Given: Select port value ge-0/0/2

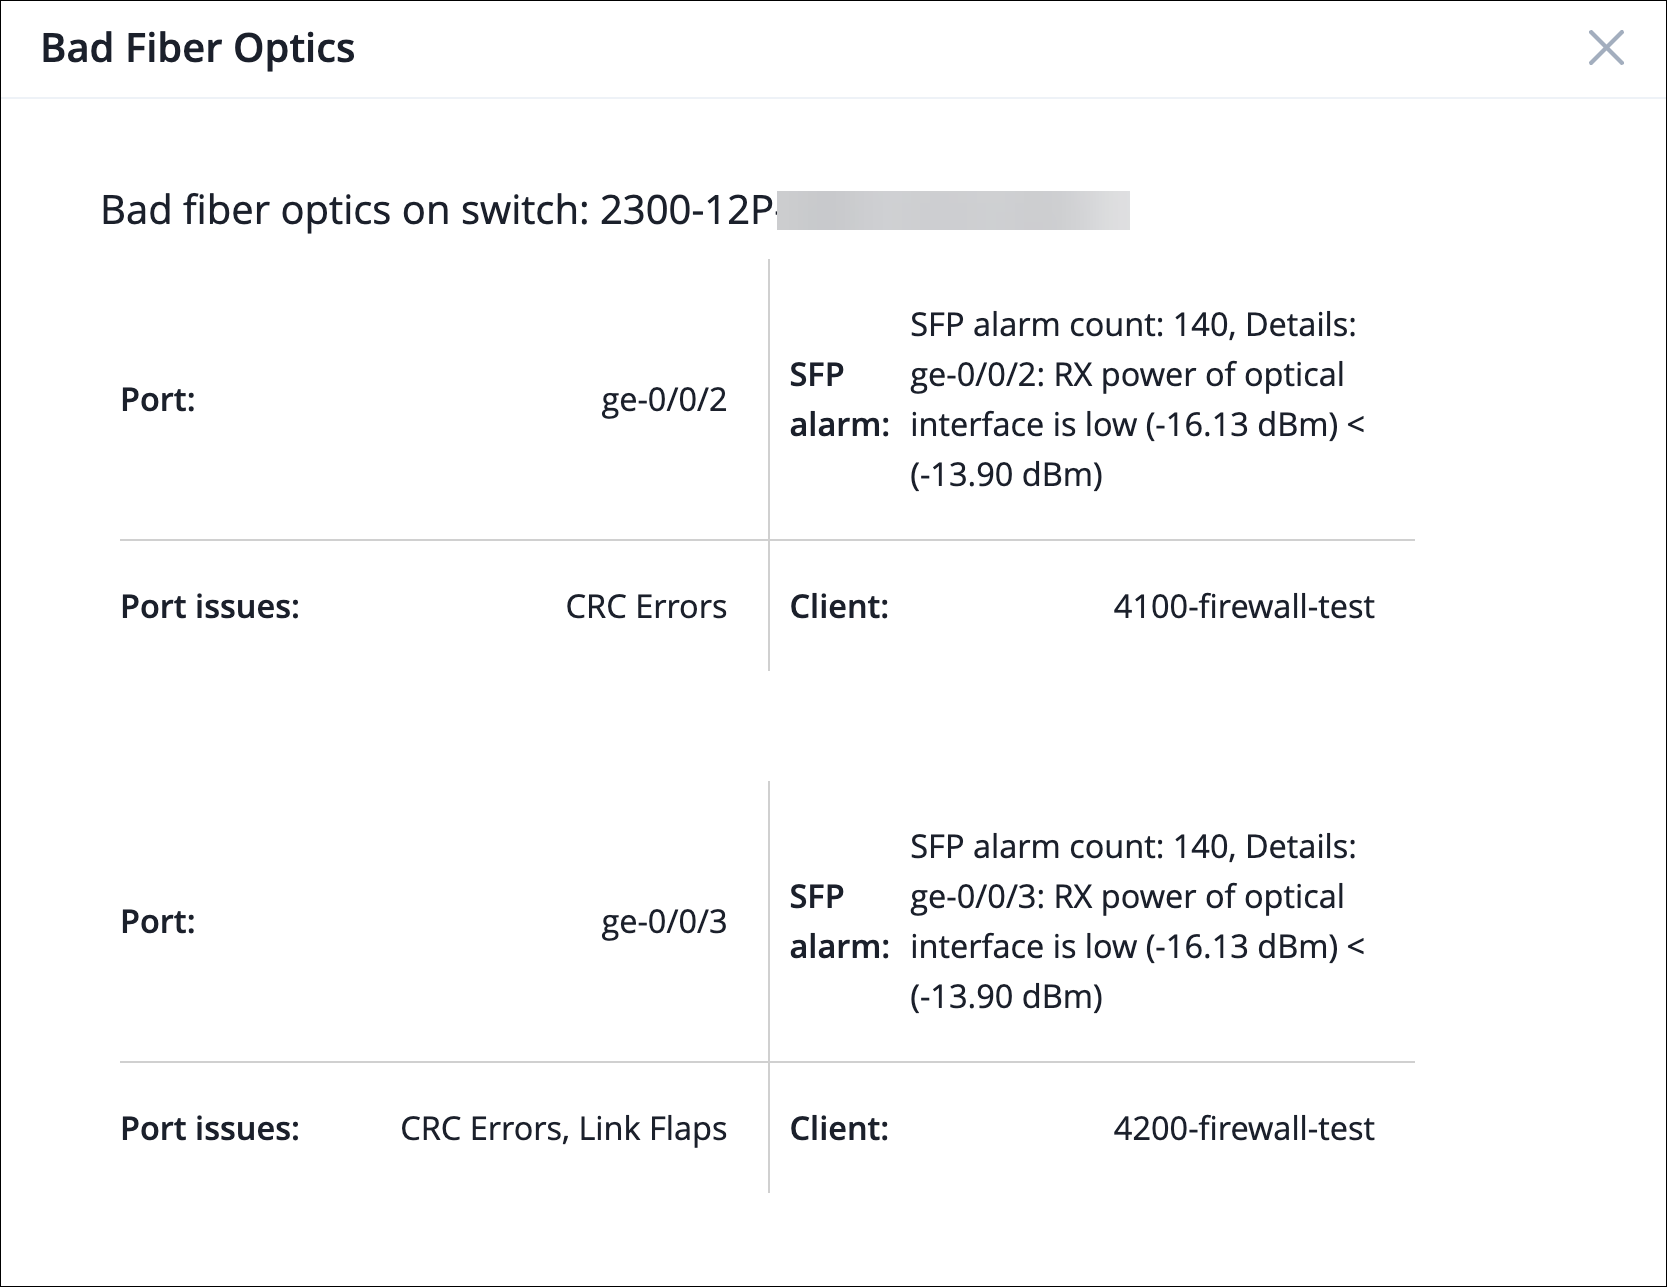Looking at the screenshot, I should coord(663,400).
